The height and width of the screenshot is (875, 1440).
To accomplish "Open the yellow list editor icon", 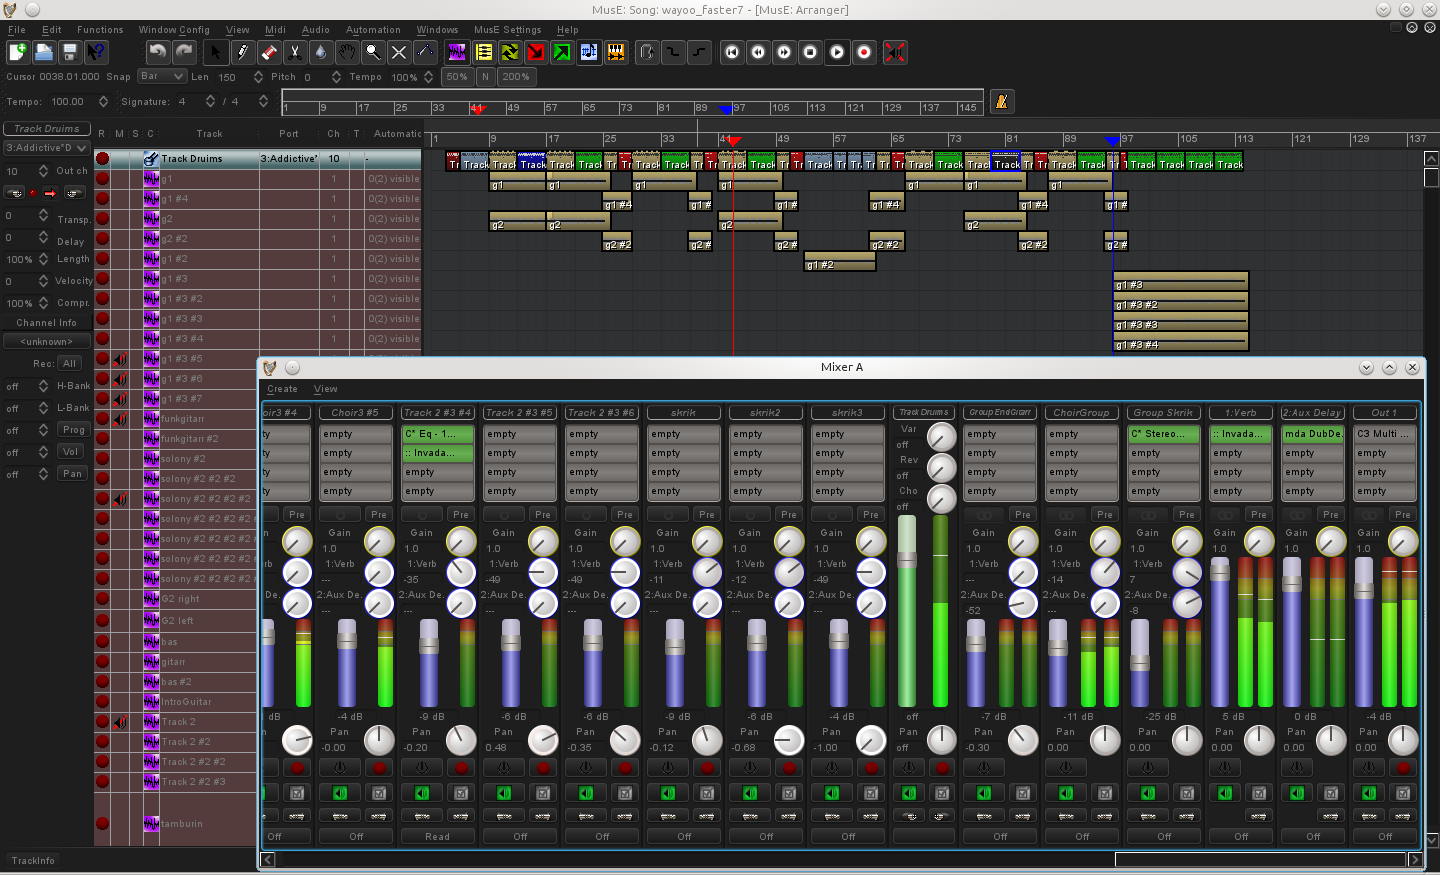I will (484, 52).
